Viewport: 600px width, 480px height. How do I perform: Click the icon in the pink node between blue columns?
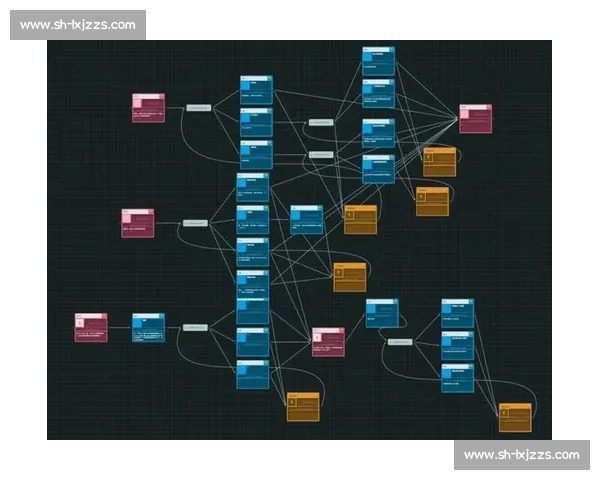tap(318, 338)
